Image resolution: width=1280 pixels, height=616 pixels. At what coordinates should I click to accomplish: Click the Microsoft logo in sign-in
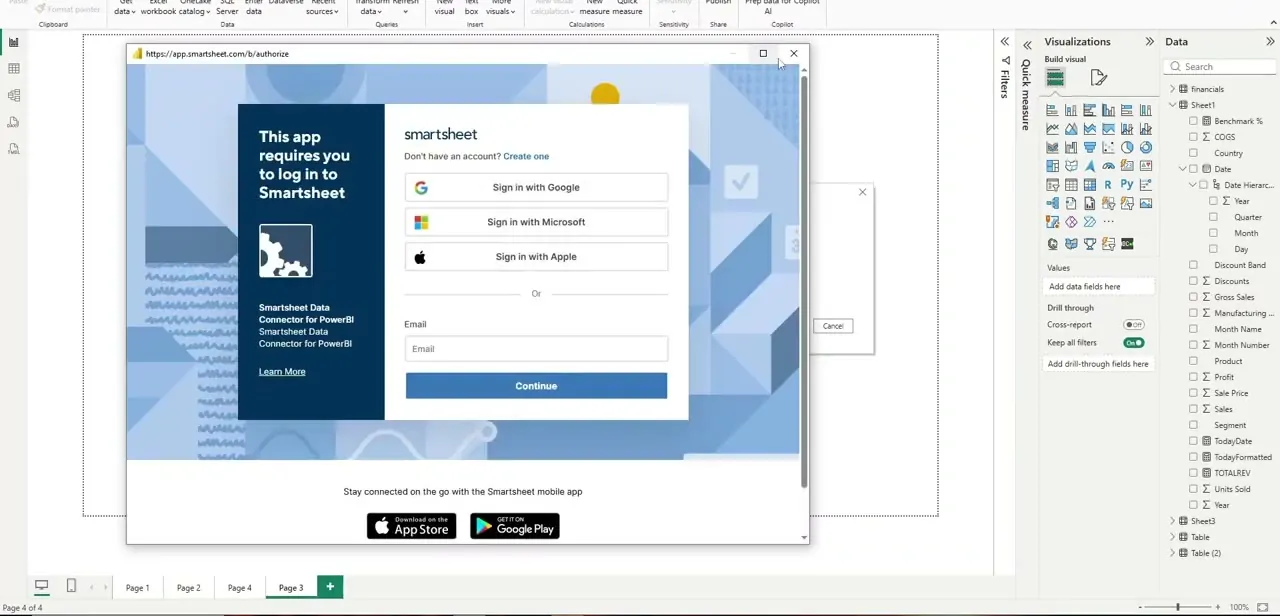(x=421, y=222)
